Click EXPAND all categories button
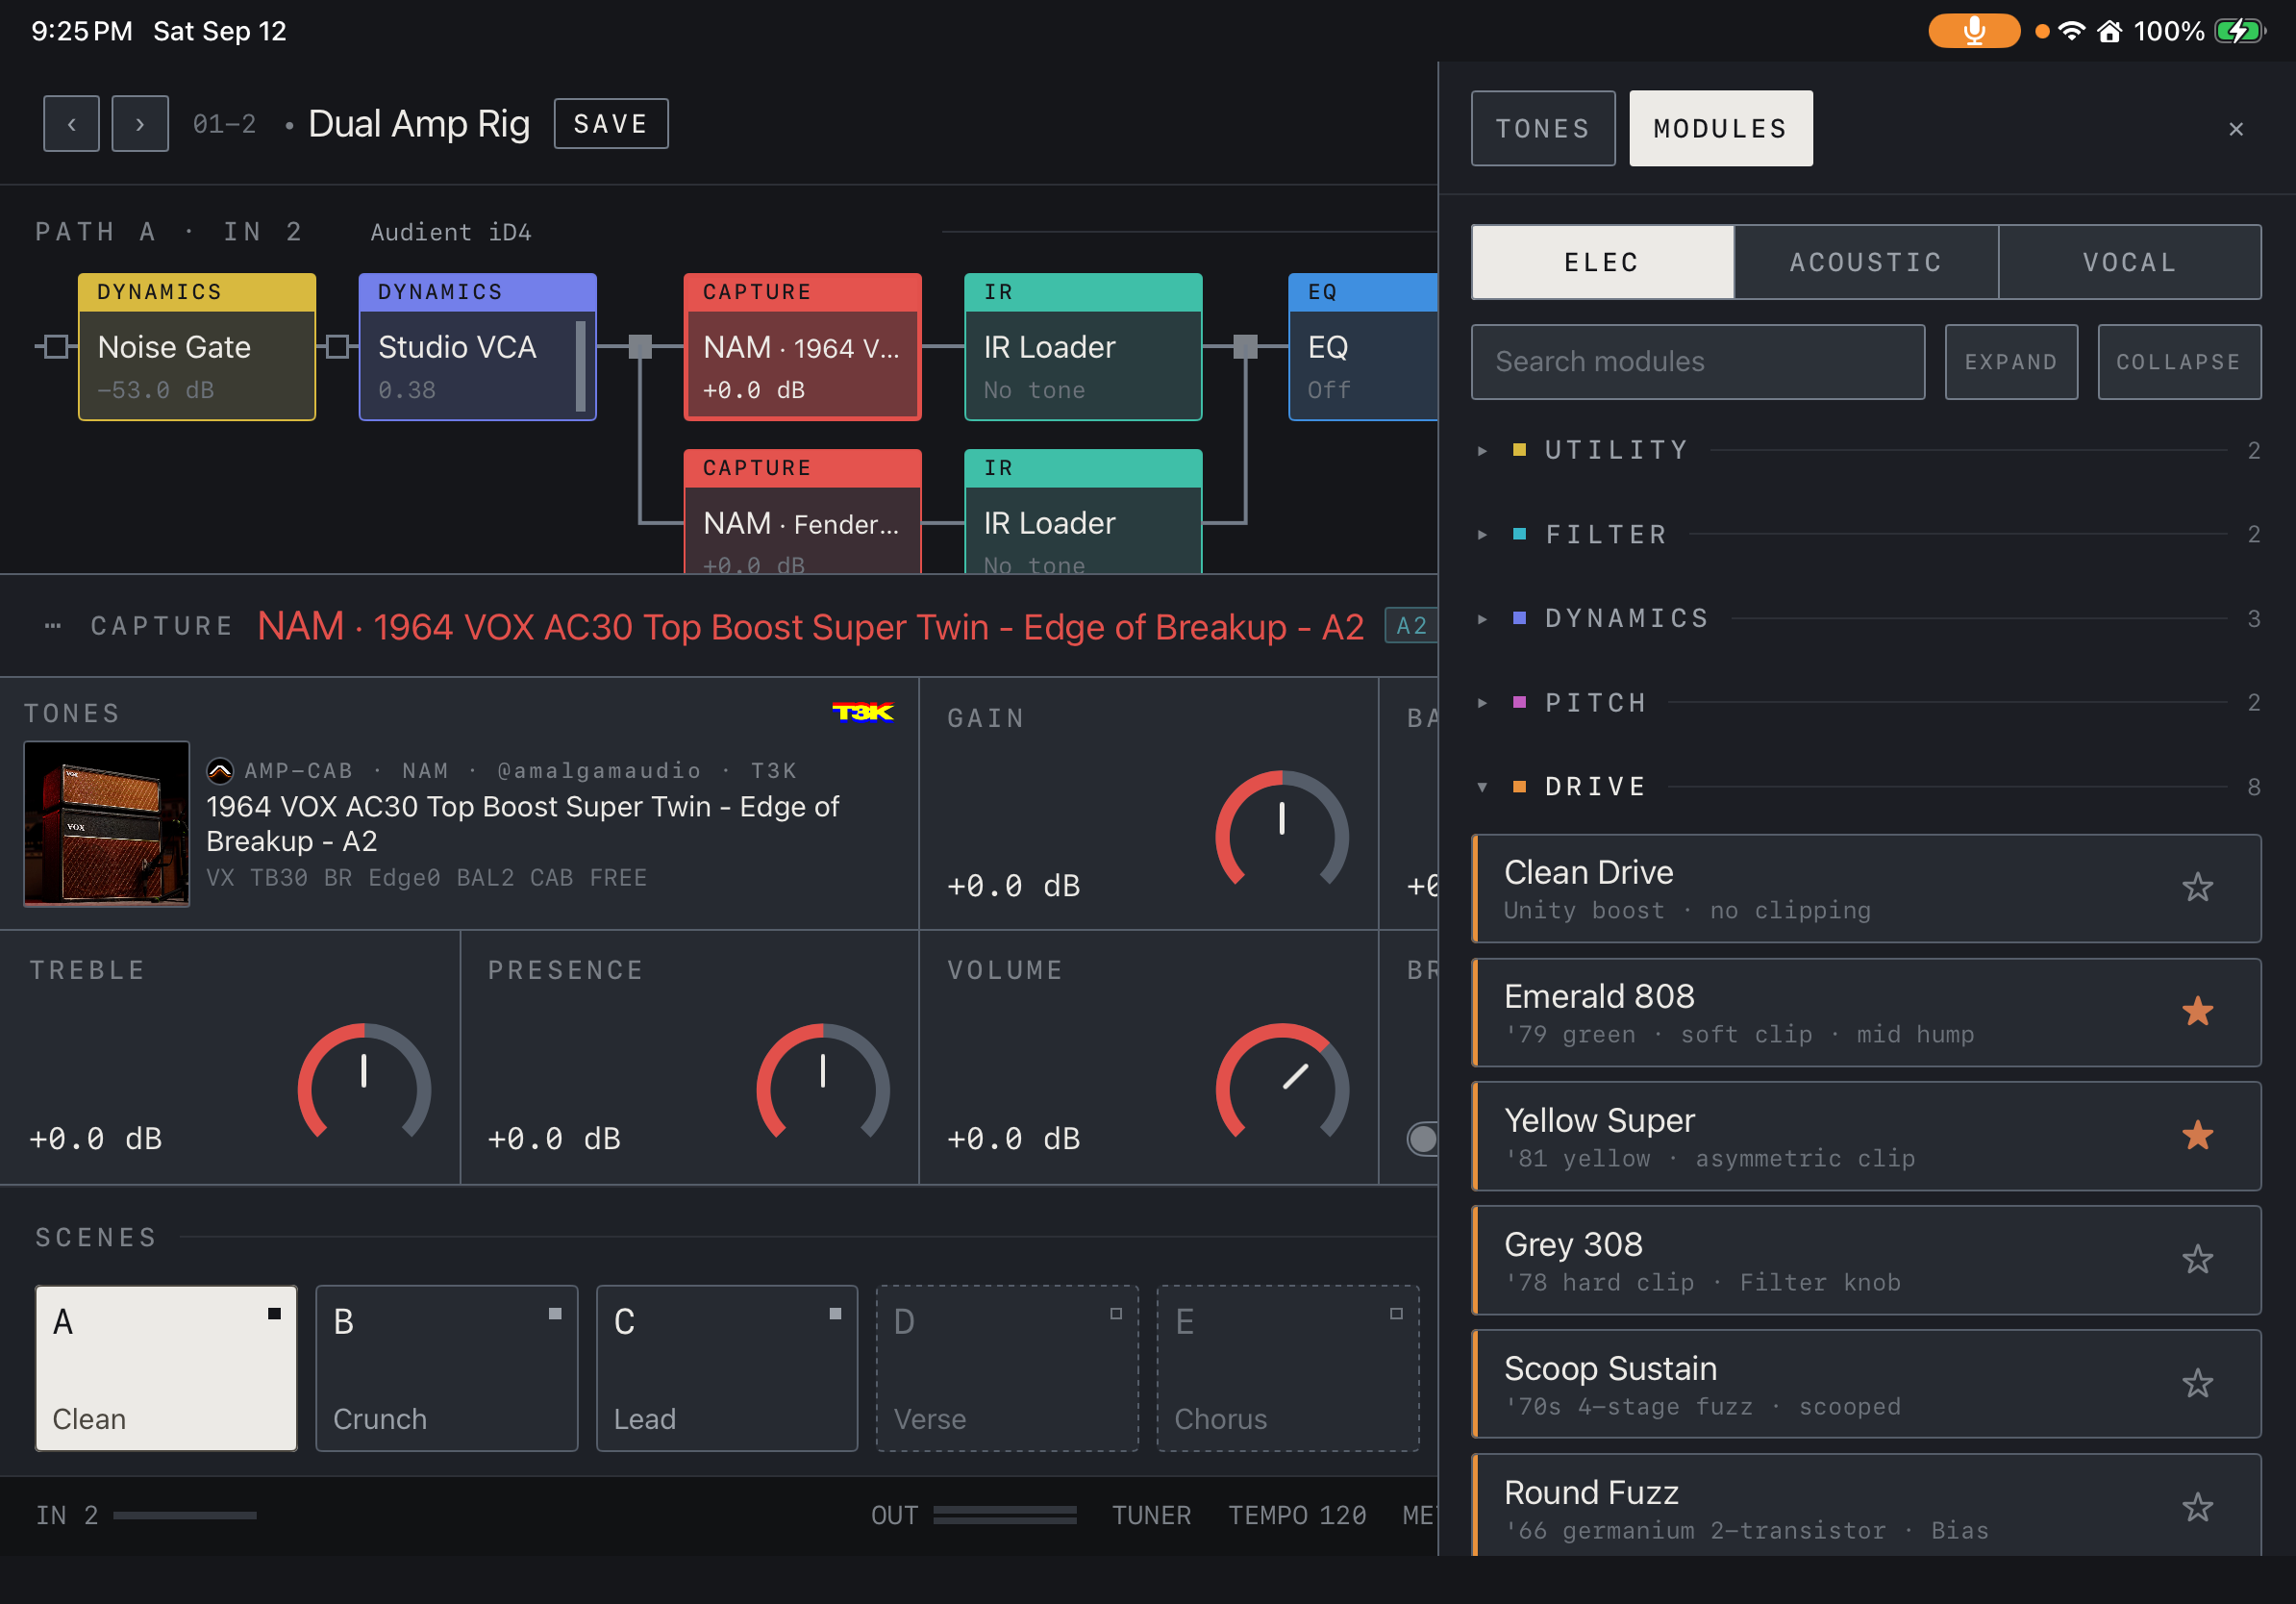 (2011, 362)
